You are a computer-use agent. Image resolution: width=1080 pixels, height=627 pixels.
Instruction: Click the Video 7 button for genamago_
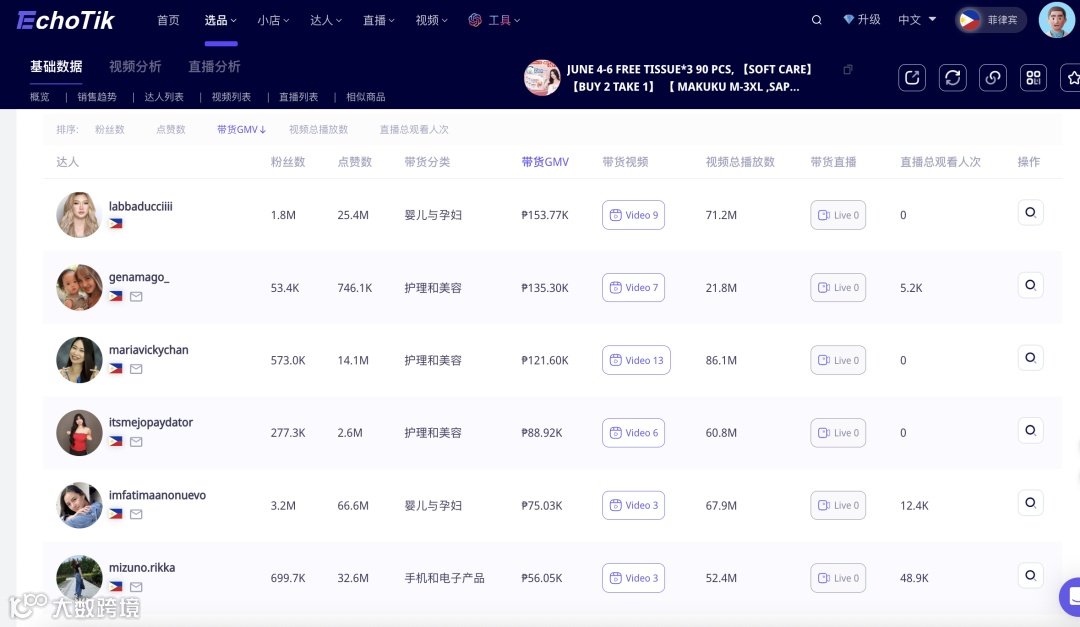point(633,287)
